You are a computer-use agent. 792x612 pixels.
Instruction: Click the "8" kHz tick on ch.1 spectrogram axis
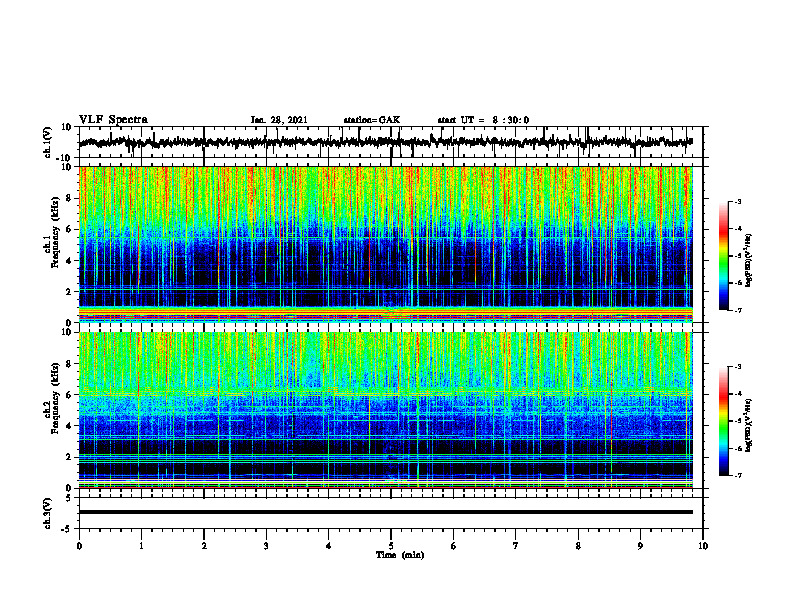pyautogui.click(x=70, y=198)
